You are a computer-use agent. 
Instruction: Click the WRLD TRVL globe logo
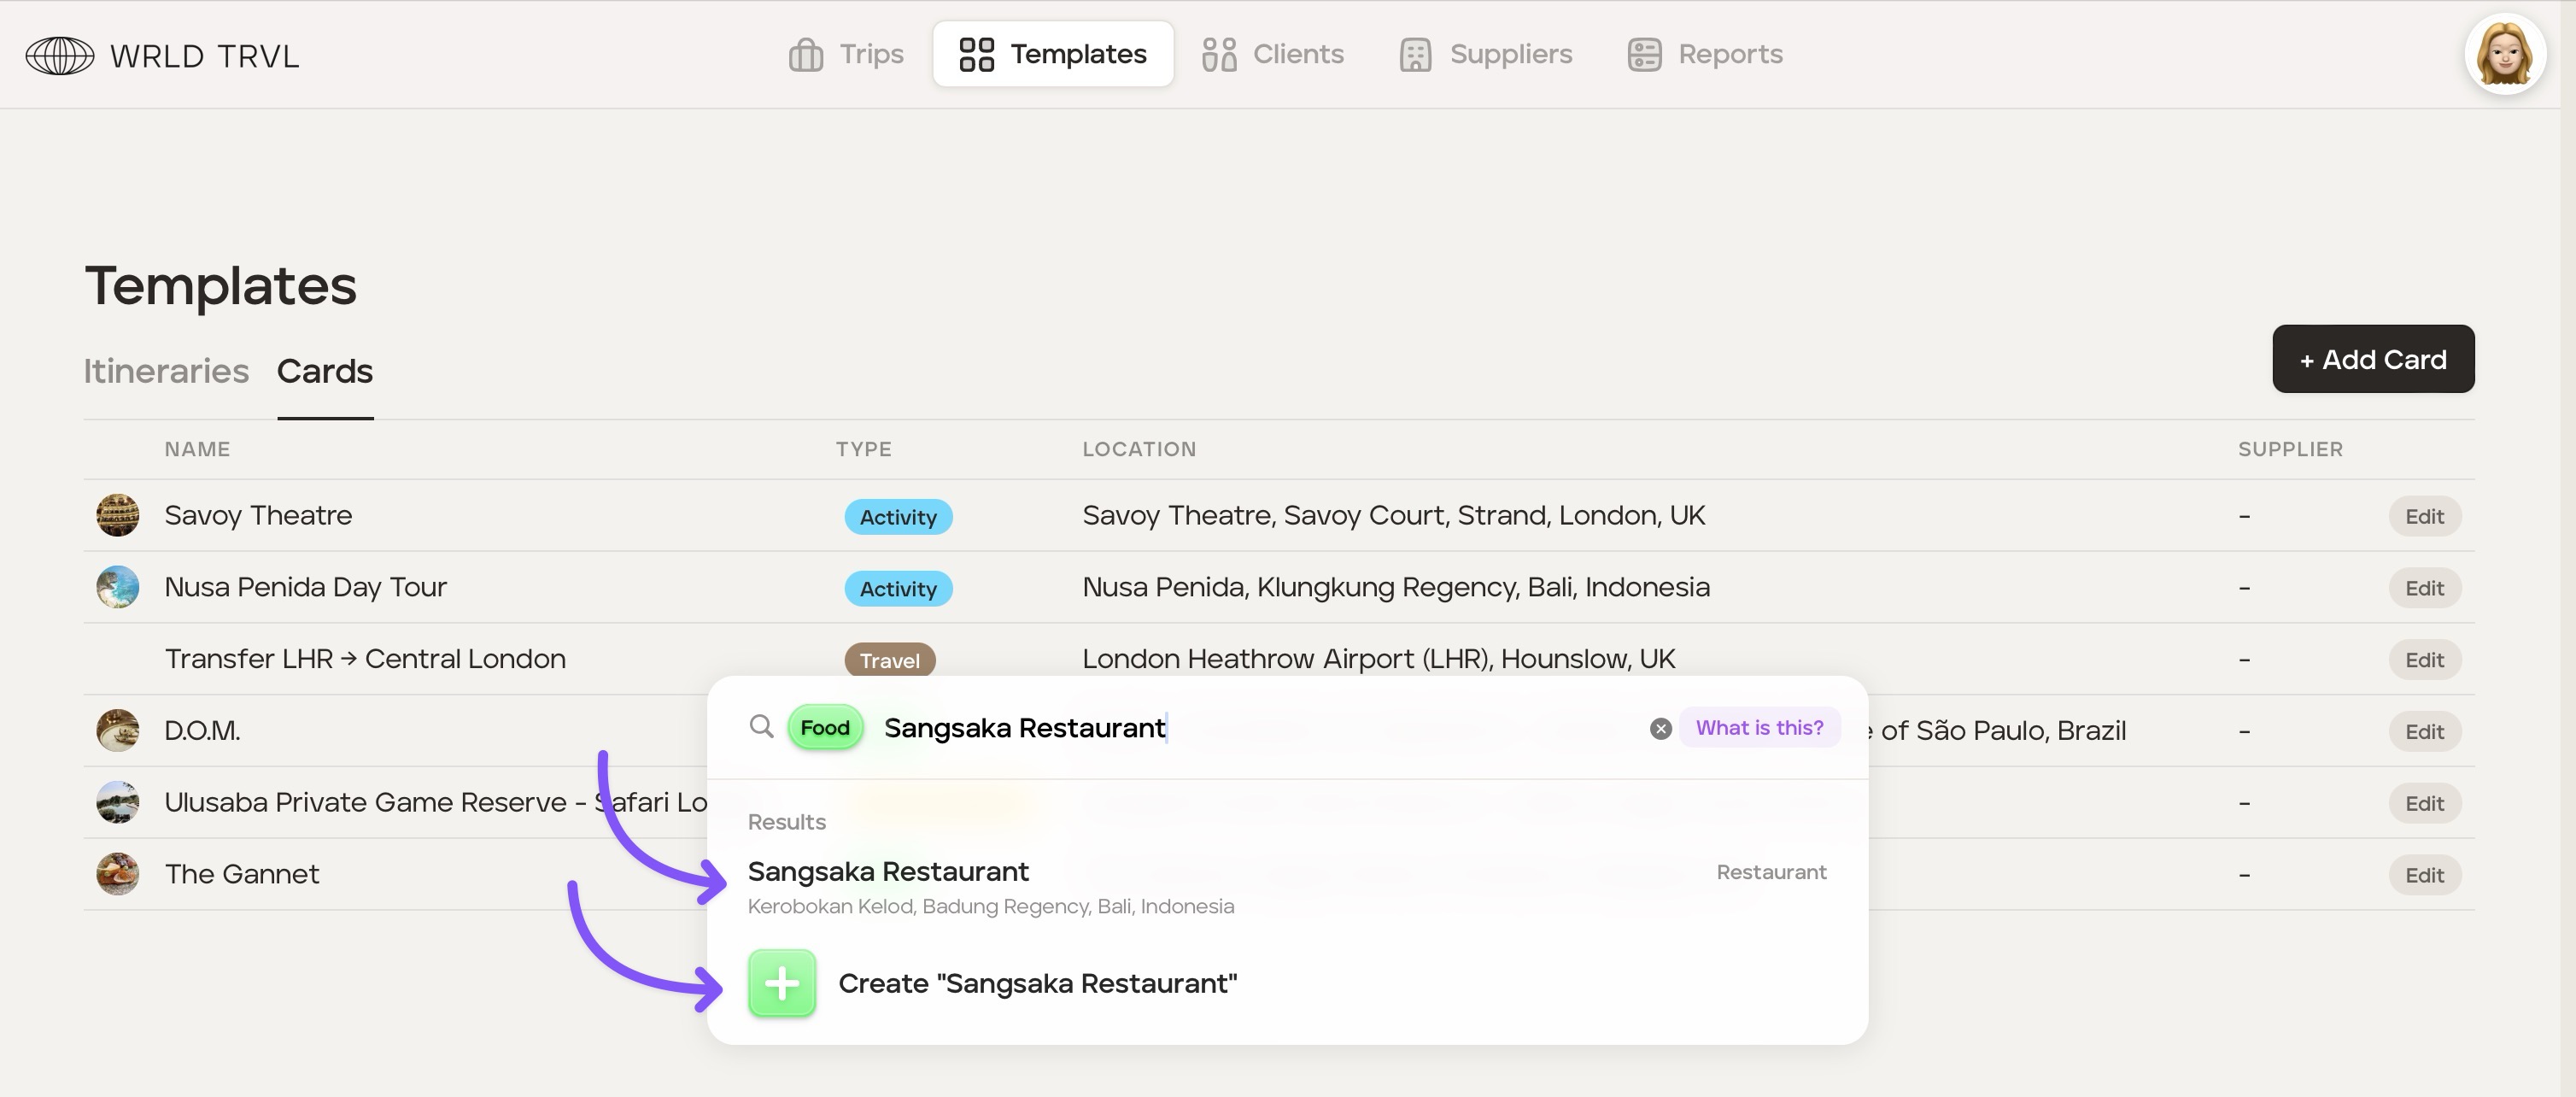pos(60,56)
